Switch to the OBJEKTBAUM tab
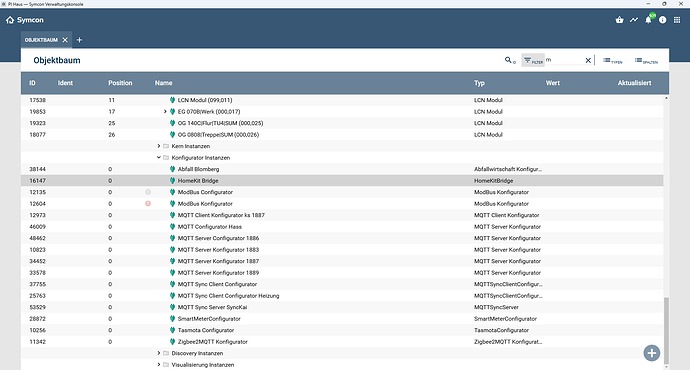This screenshot has width=690, height=370. [41, 40]
